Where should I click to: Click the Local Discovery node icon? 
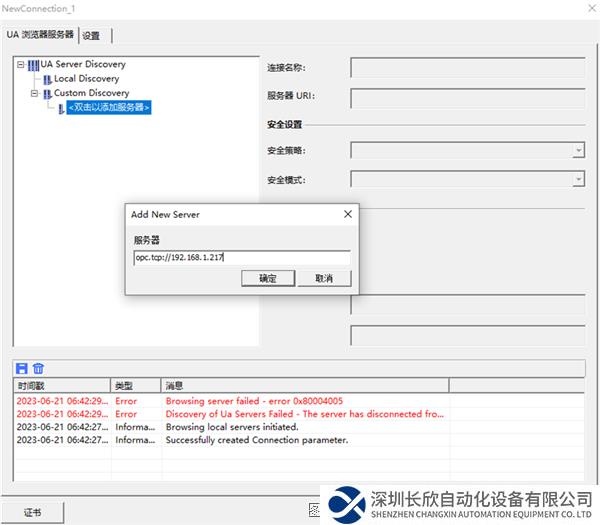(x=47, y=79)
